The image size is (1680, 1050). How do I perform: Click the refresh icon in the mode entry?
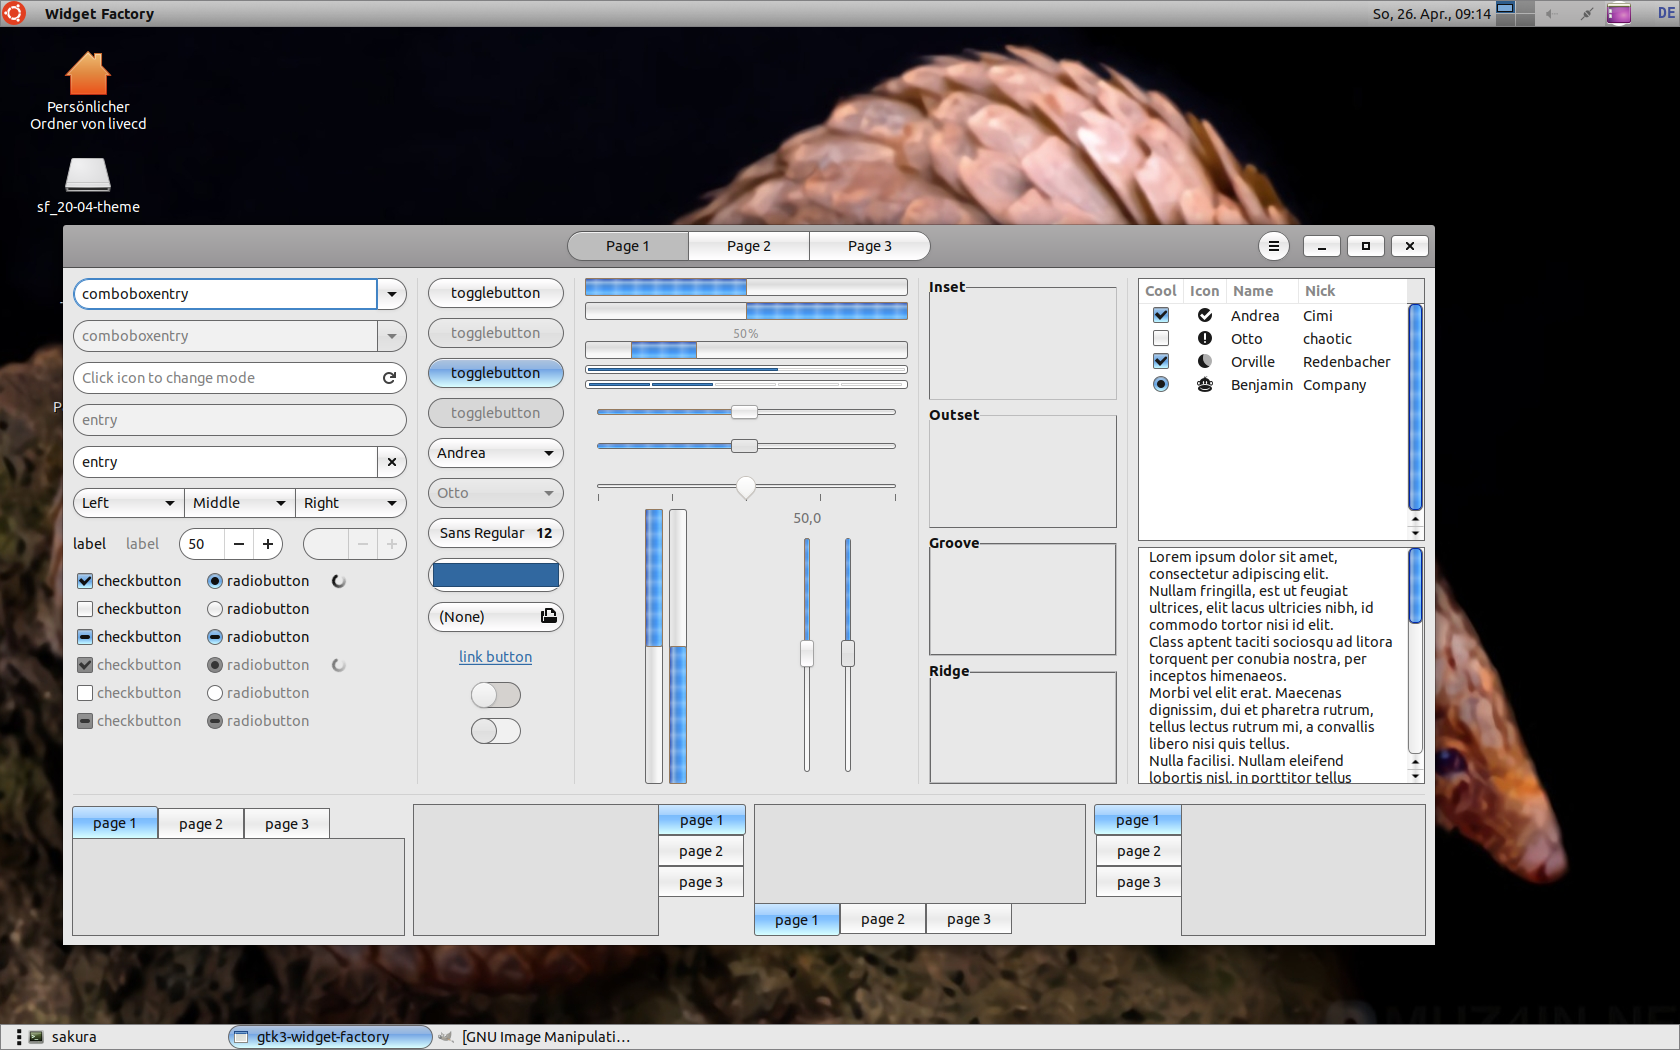(x=389, y=378)
